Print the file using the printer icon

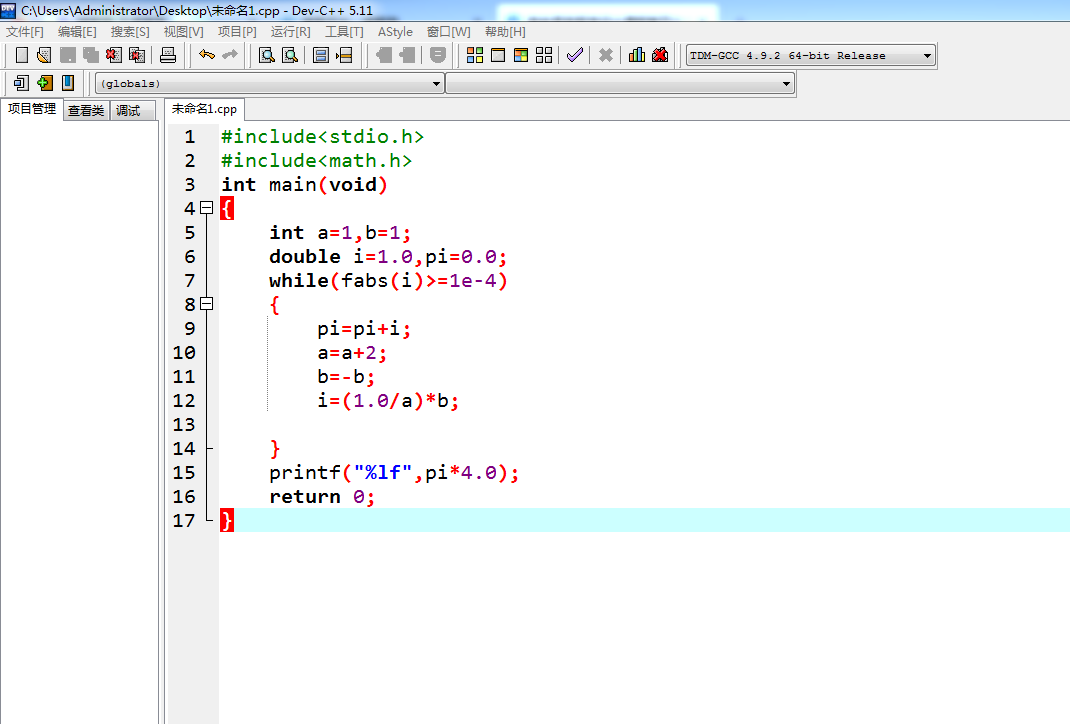pos(168,55)
